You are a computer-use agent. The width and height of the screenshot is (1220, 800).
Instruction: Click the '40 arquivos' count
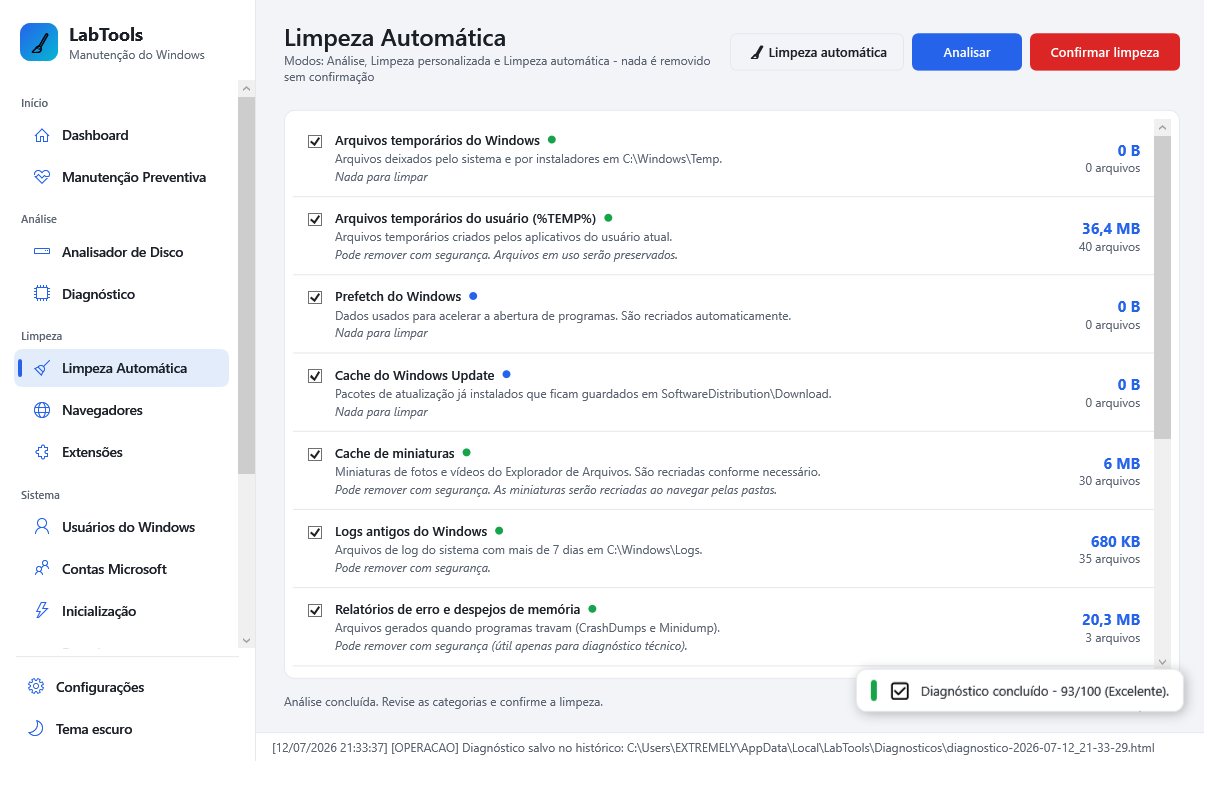point(1109,247)
